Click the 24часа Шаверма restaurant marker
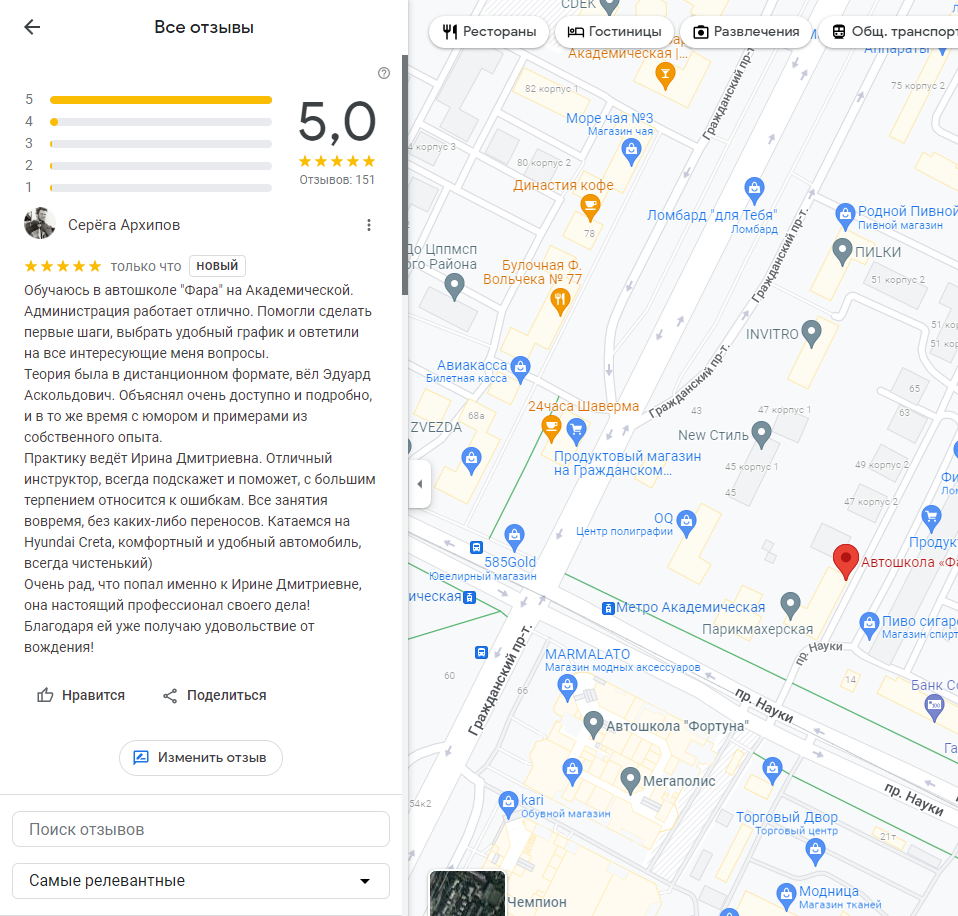Screen dimensions: 958x916 [550, 428]
